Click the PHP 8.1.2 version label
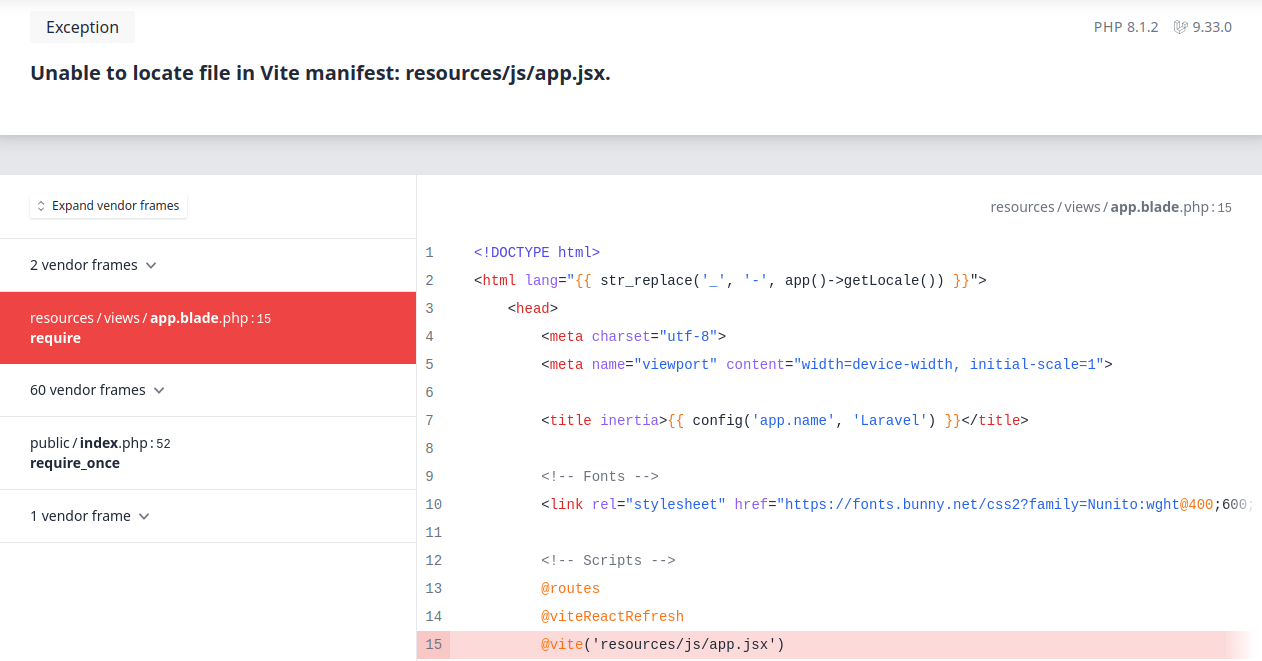1262x661 pixels. tap(1125, 27)
